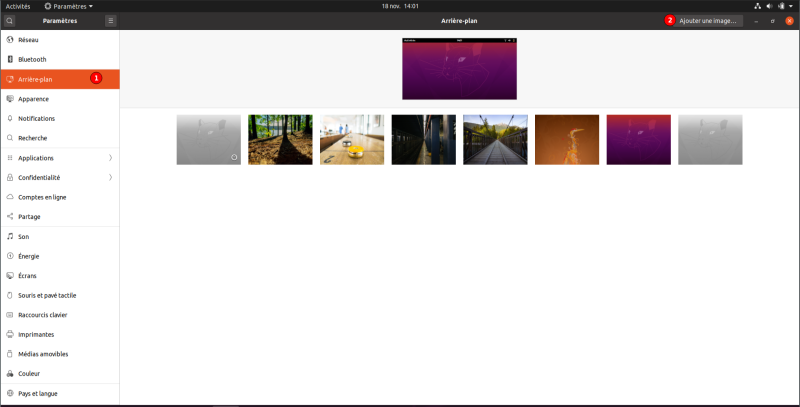Click the Applications grid icon
This screenshot has height=407, width=800.
[x=10, y=158]
